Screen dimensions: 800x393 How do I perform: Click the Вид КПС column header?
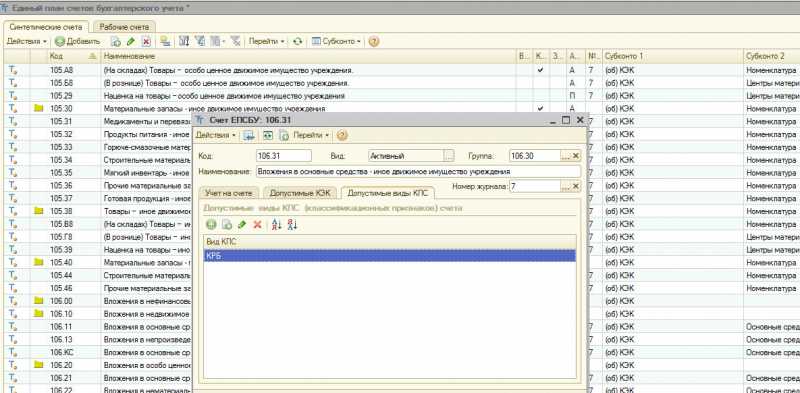coord(390,241)
